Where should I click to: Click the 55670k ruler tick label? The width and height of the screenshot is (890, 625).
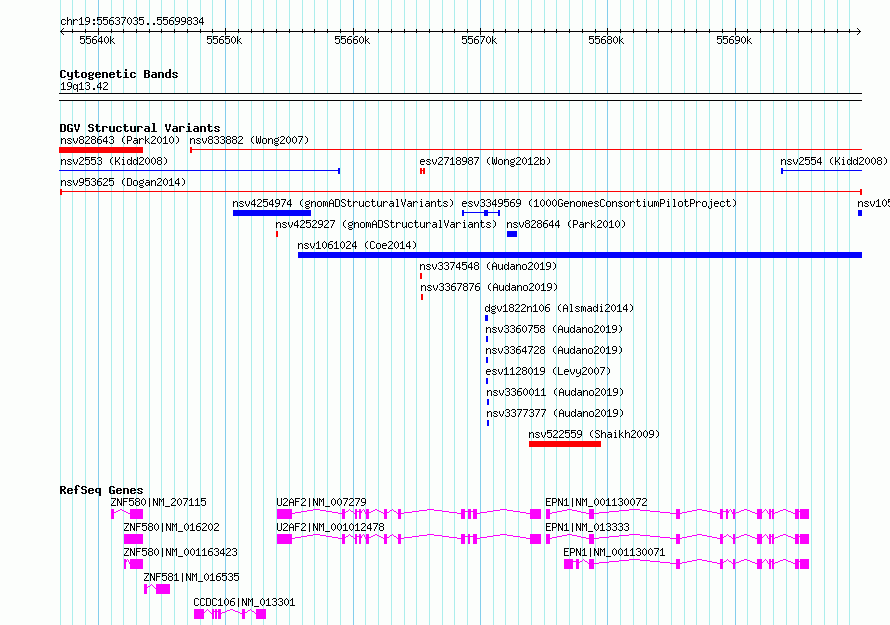point(479,40)
